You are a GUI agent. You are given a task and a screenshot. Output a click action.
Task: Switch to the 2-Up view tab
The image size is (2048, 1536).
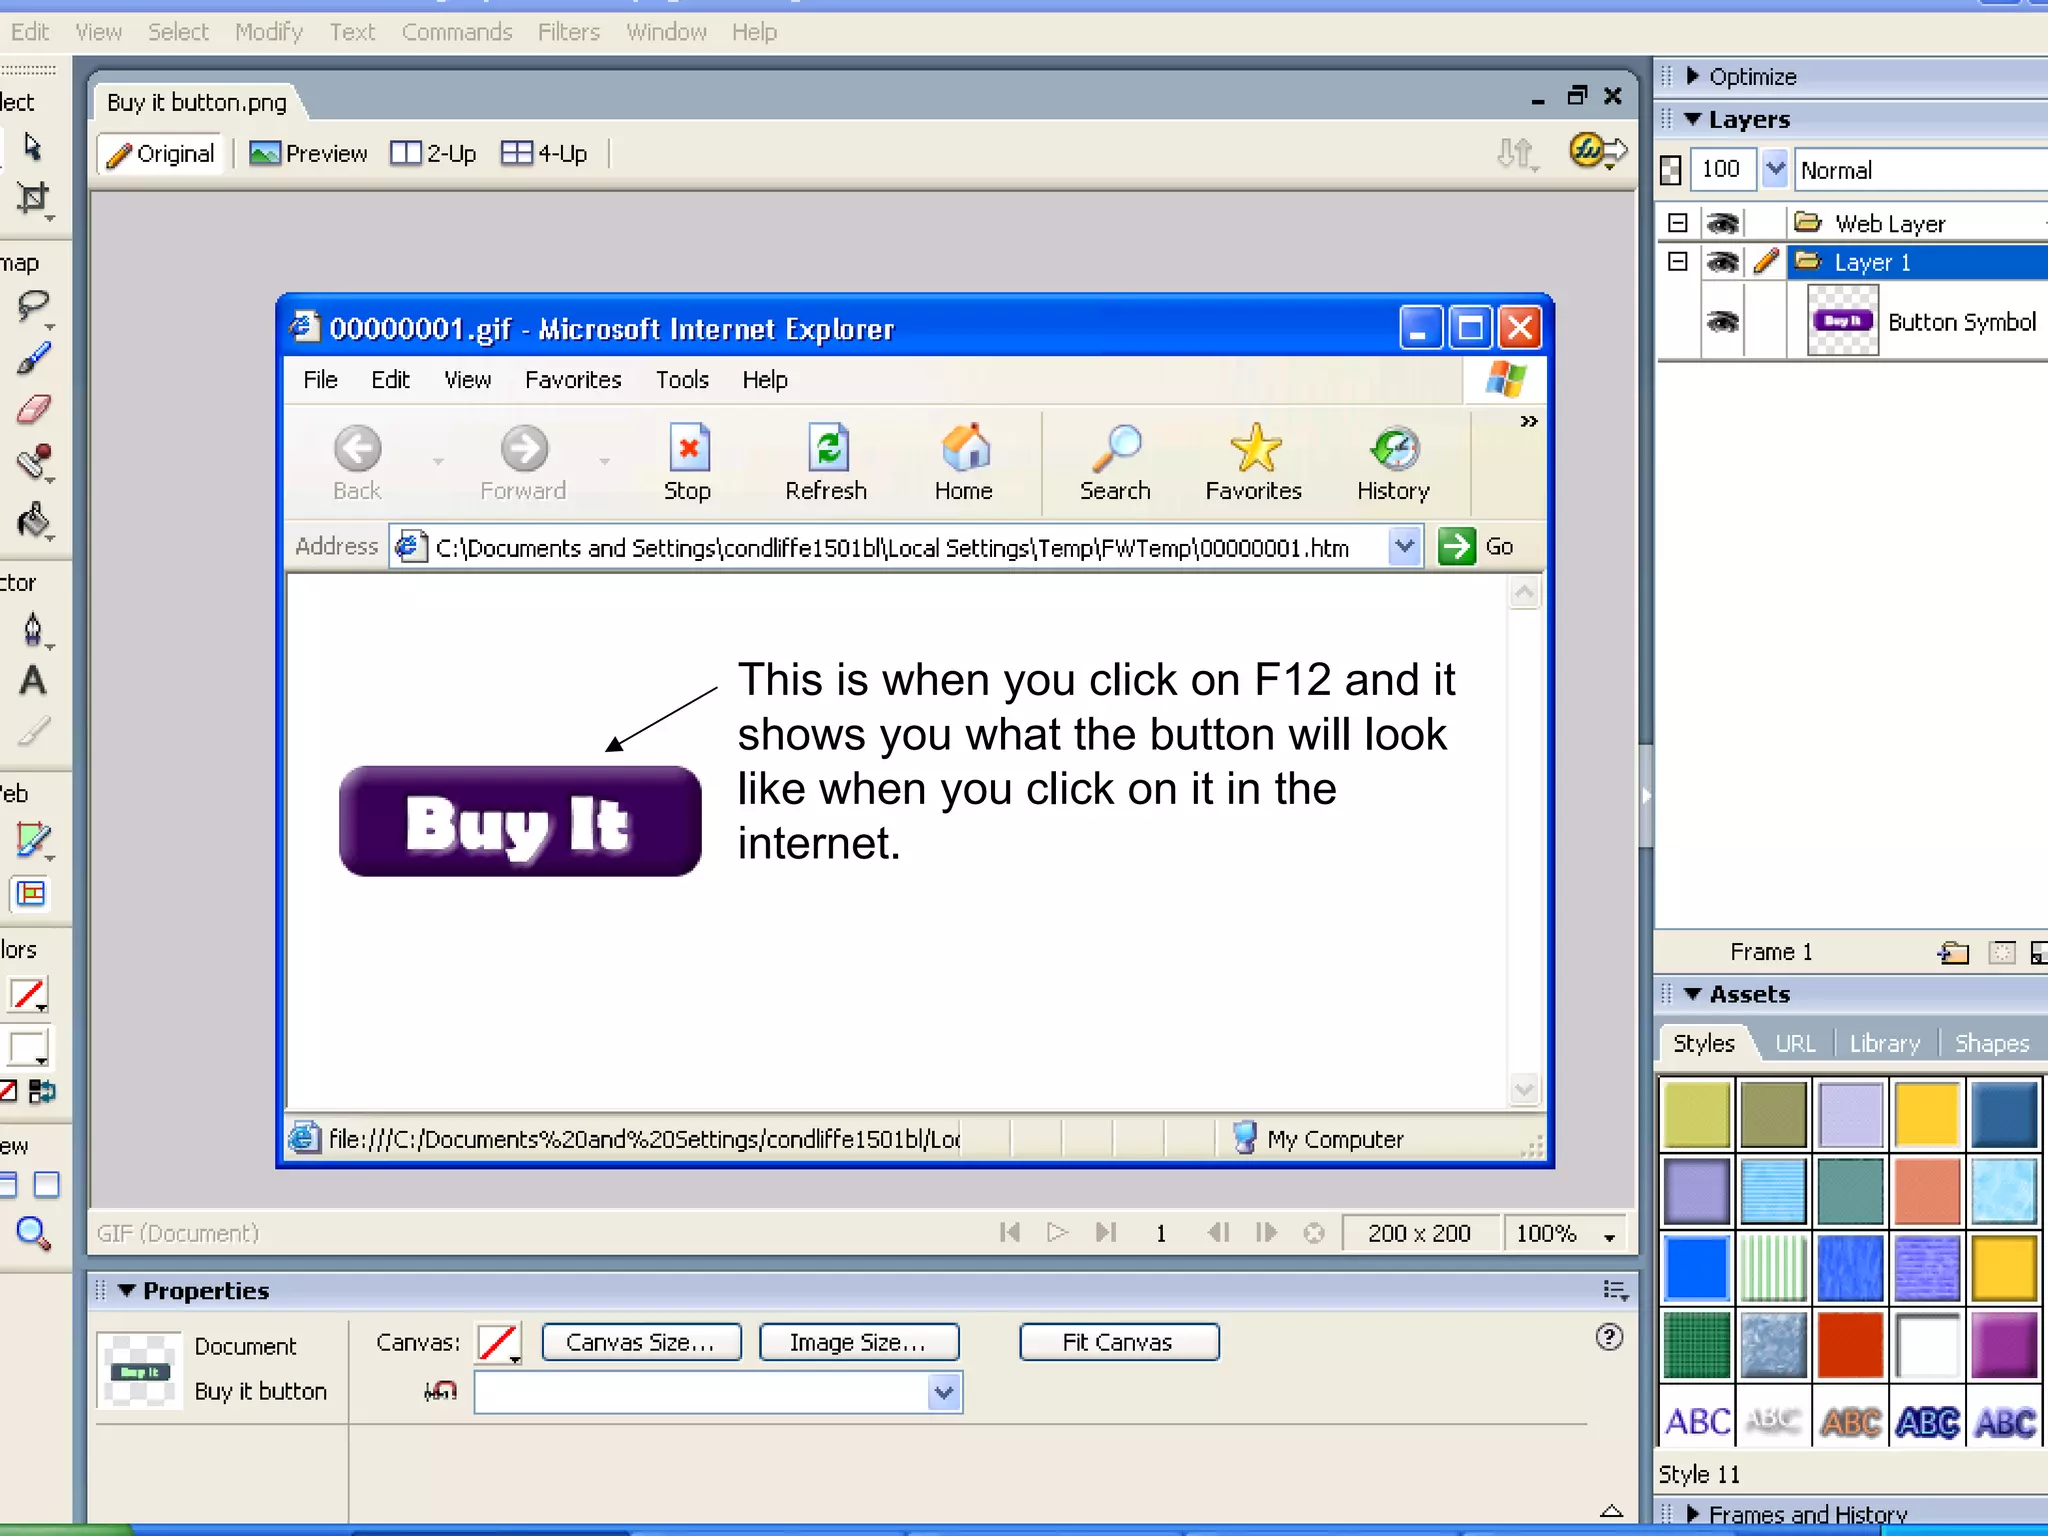[x=433, y=153]
